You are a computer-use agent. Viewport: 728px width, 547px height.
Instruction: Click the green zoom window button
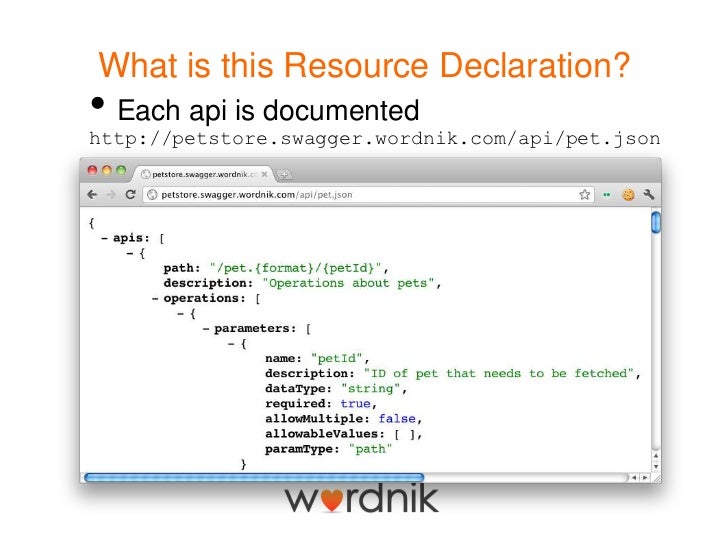coord(121,170)
